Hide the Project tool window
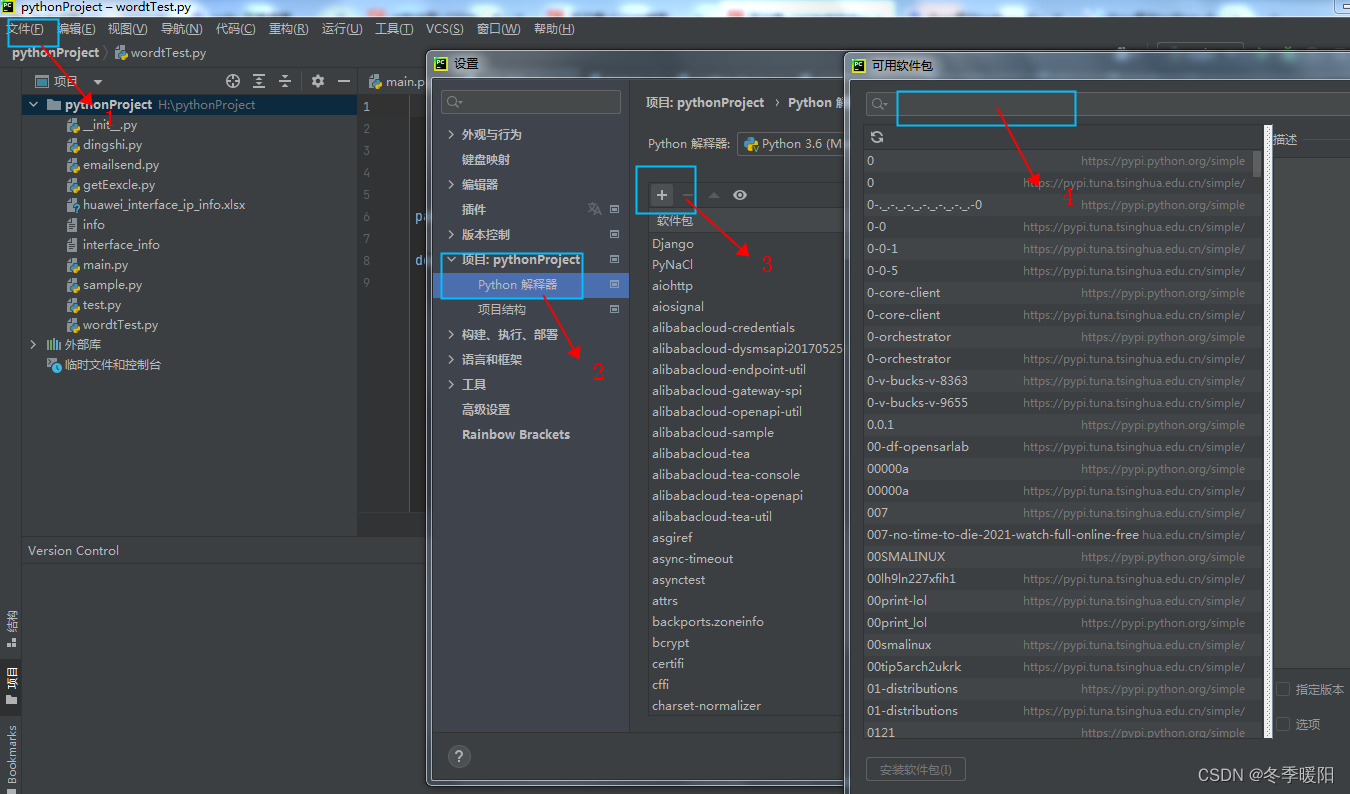The width and height of the screenshot is (1350, 794). [344, 81]
